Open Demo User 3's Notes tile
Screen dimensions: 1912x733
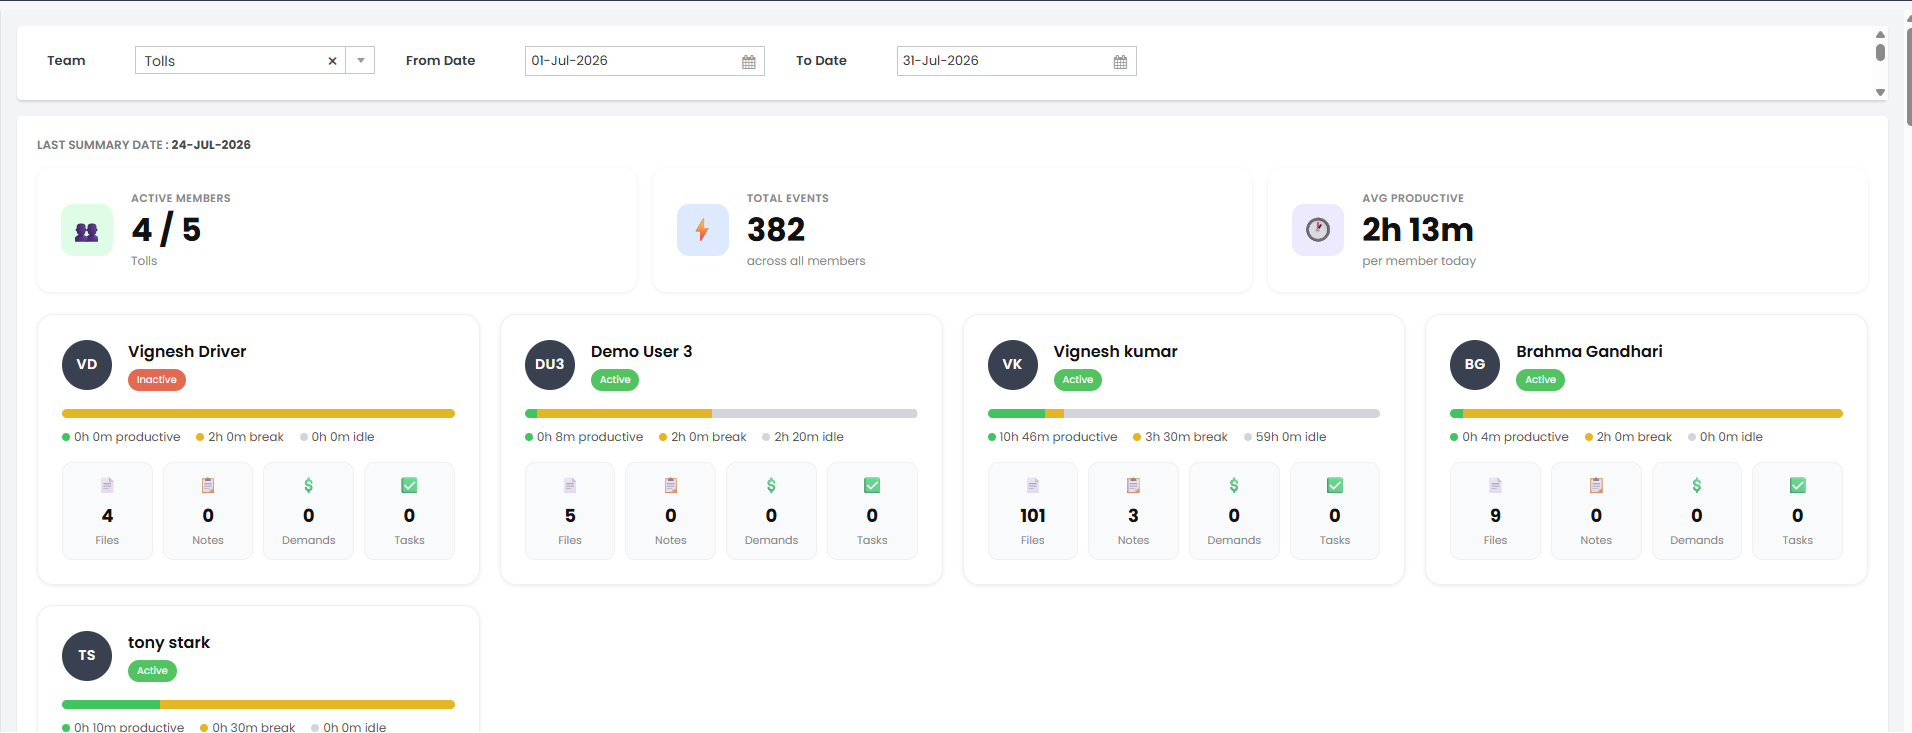(671, 511)
